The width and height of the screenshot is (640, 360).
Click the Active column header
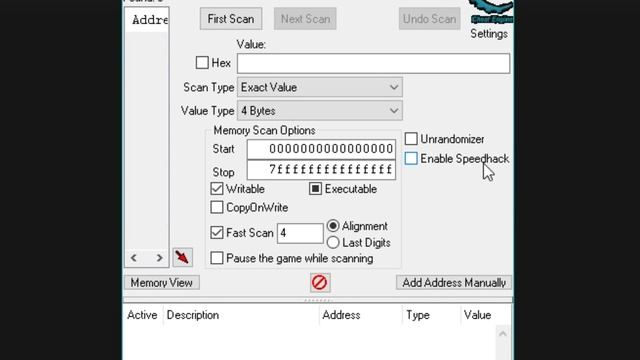142,315
